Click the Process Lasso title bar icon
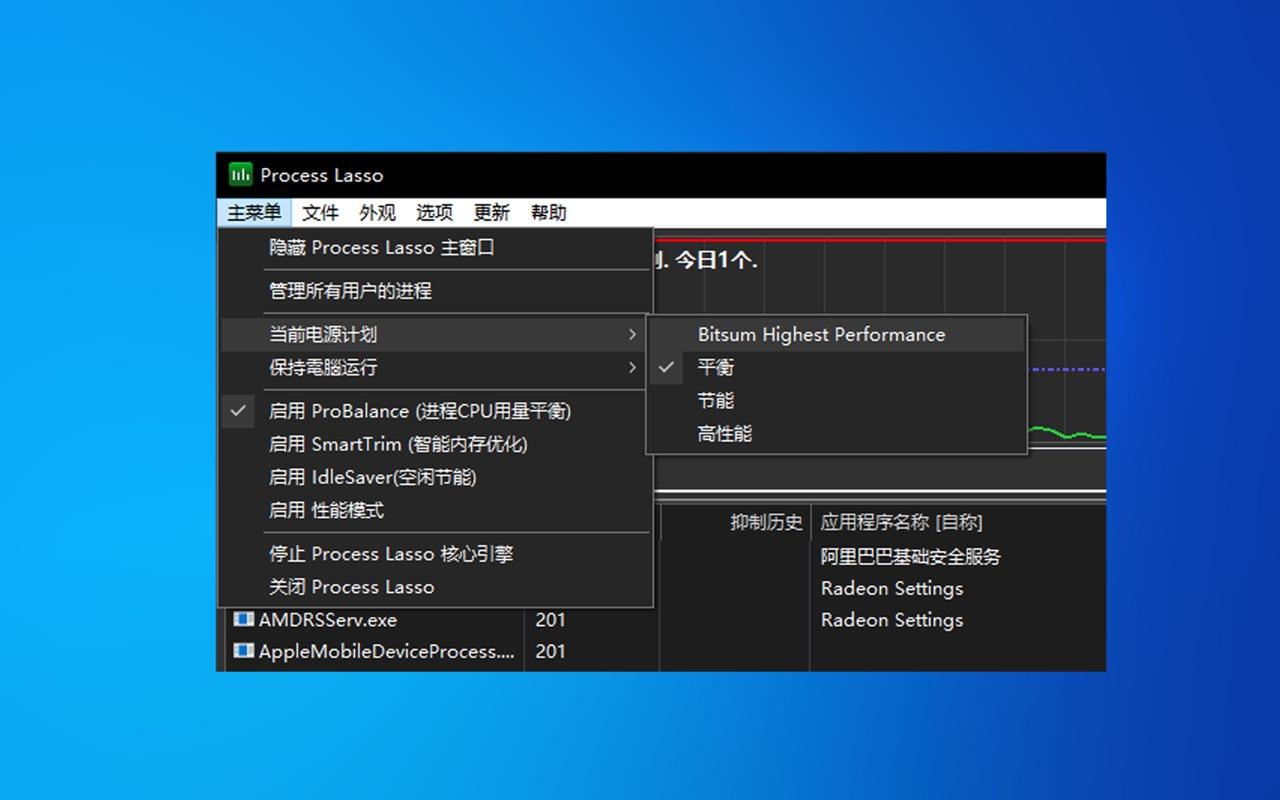This screenshot has width=1280, height=800. click(239, 174)
